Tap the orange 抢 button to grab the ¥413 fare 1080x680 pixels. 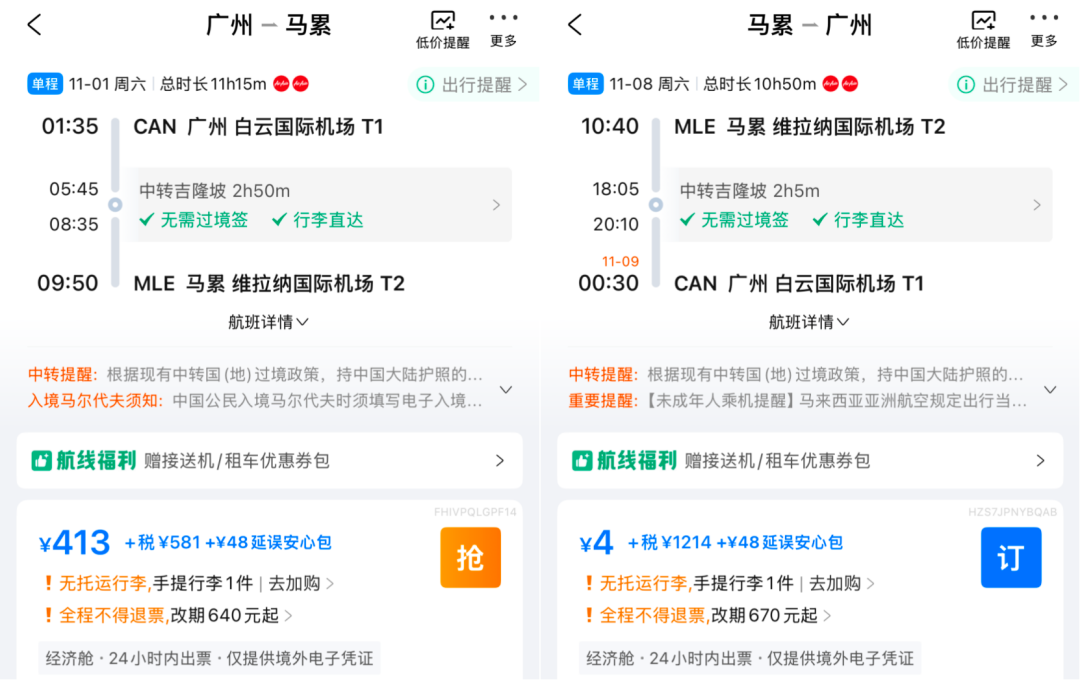tap(470, 557)
